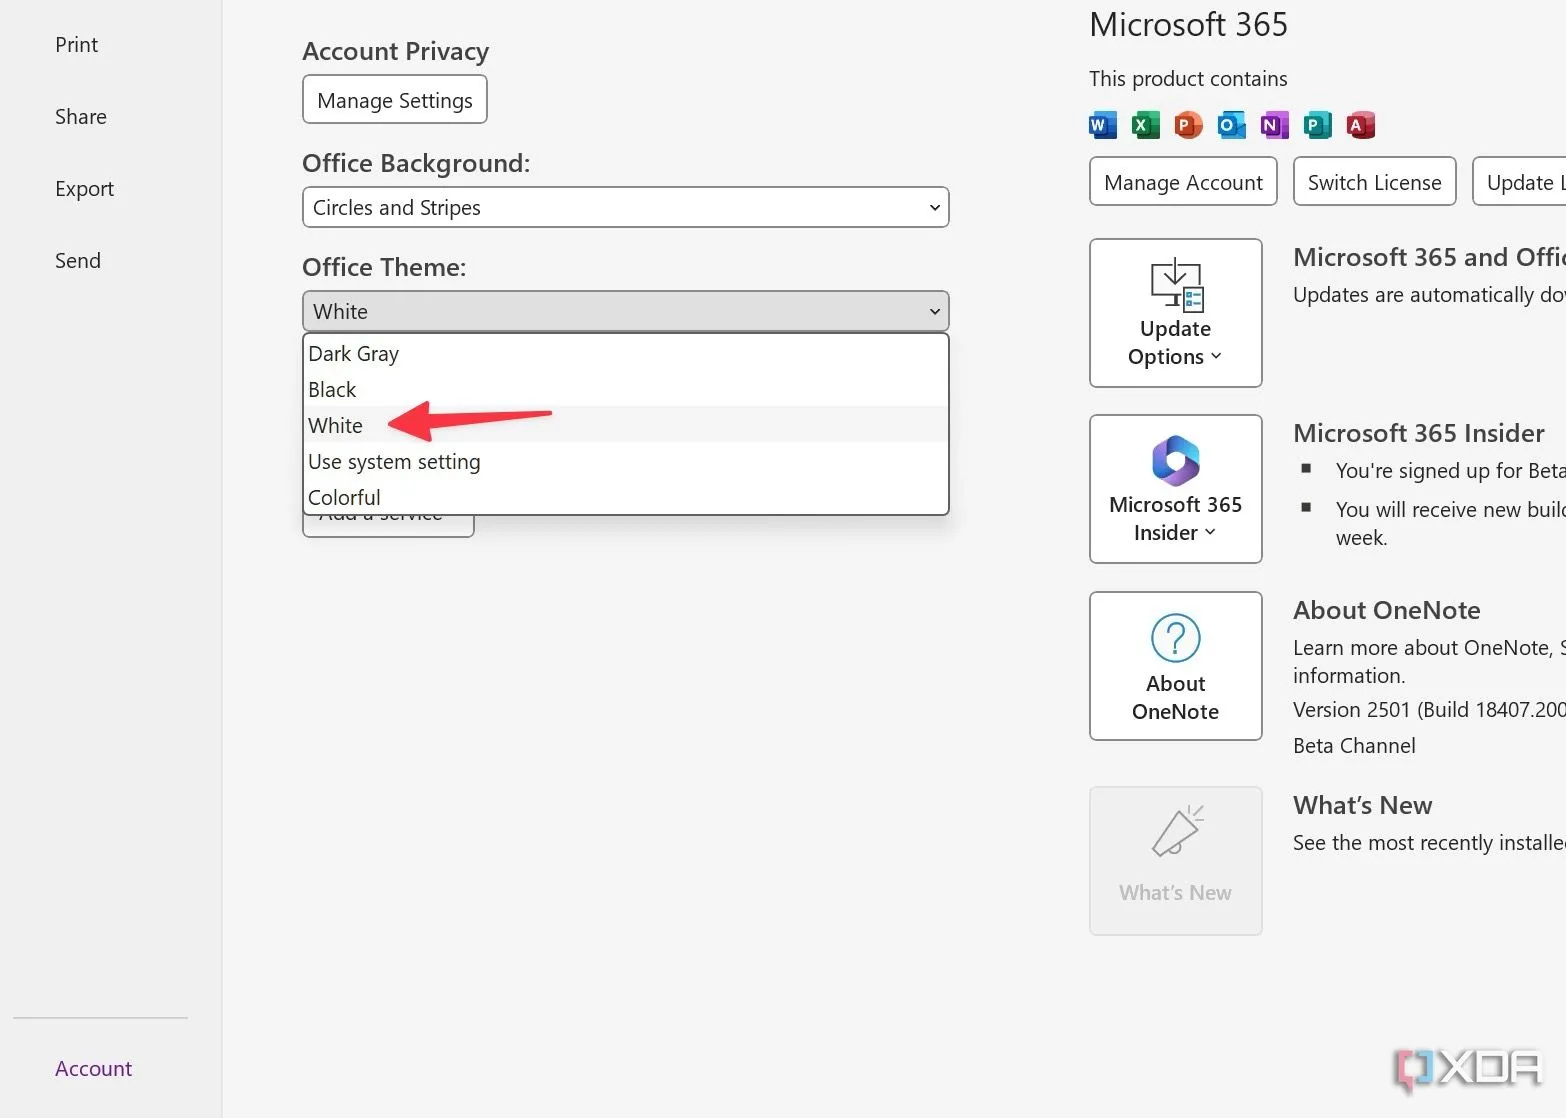Click the About OneNote question mark button
The image size is (1566, 1118).
(1175, 666)
